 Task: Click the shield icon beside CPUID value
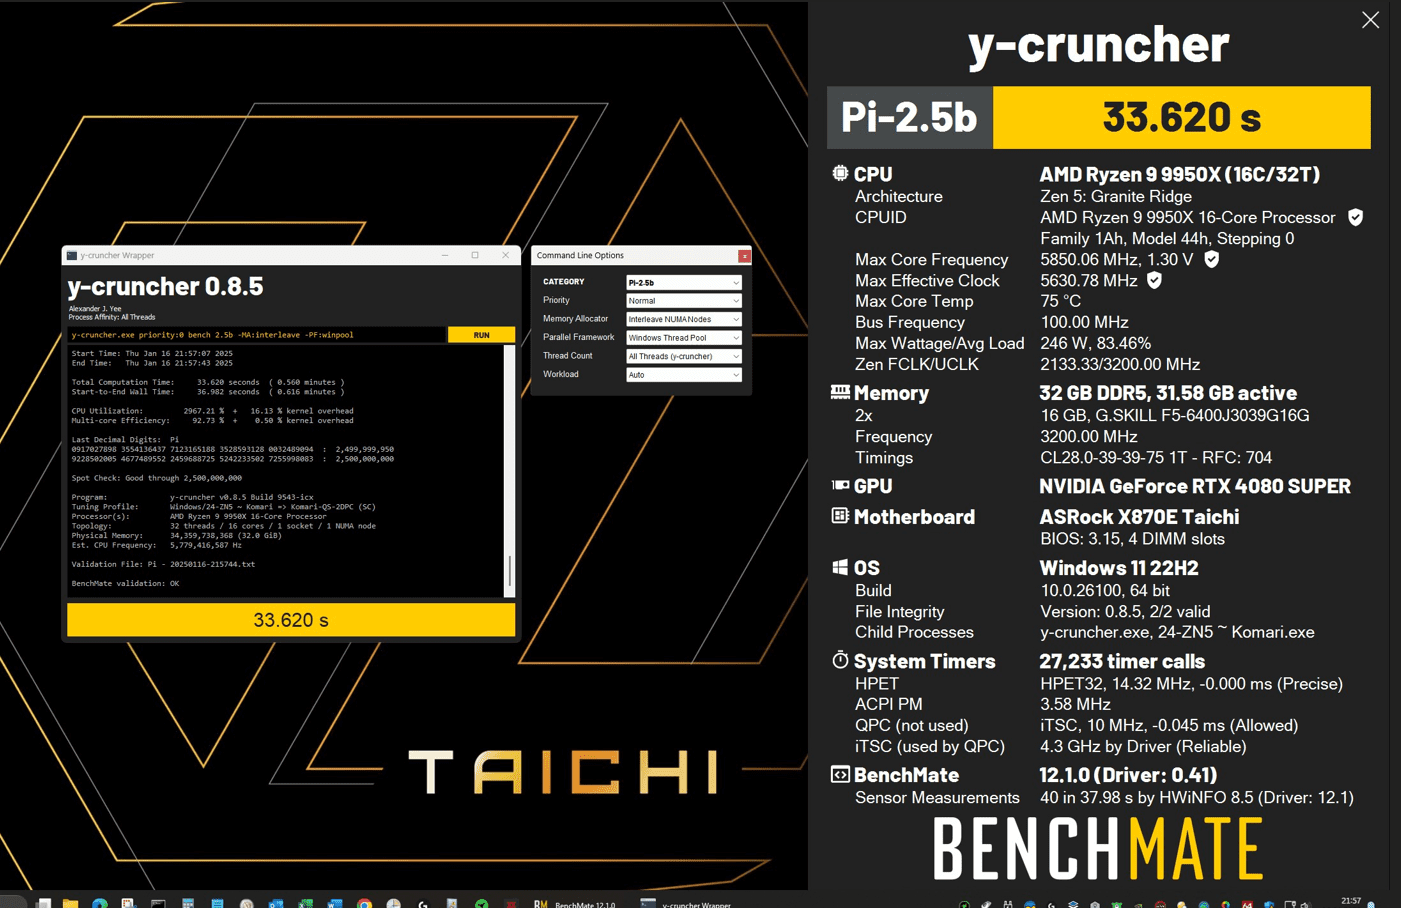(1355, 217)
